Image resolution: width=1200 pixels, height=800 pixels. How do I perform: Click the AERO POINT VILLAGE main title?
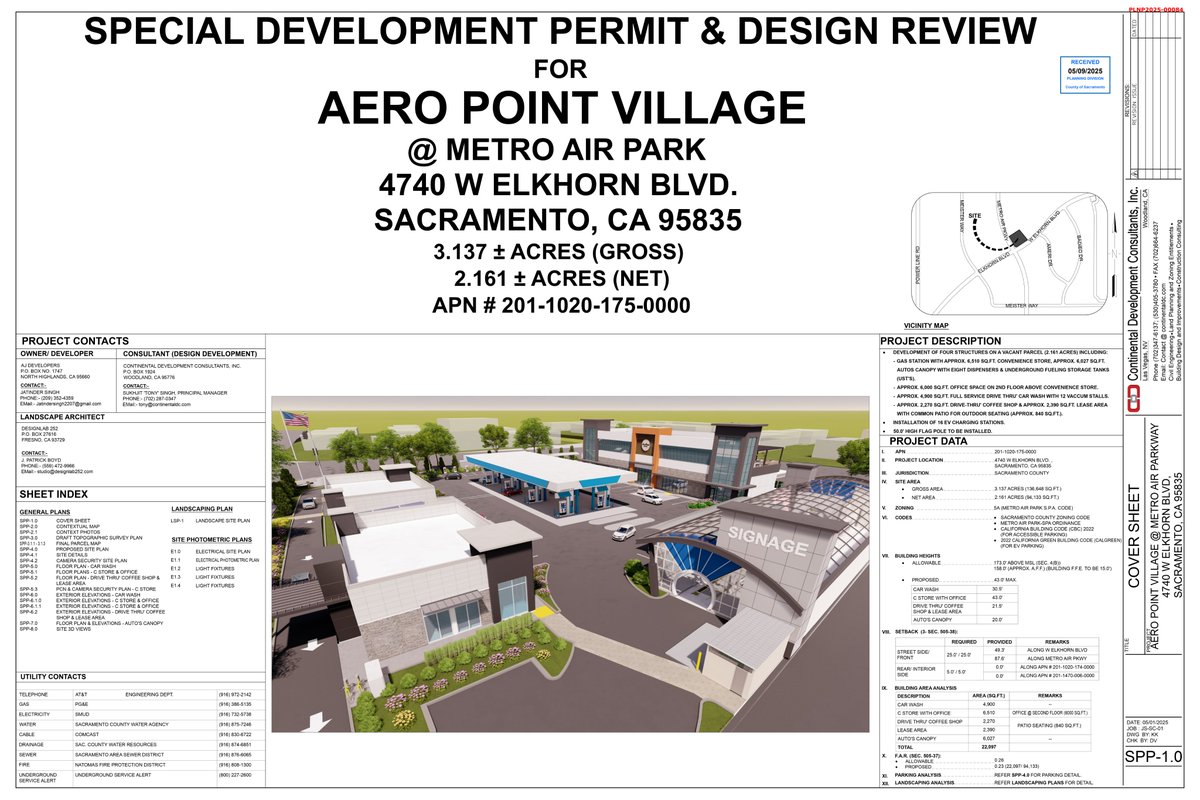pyautogui.click(x=561, y=108)
